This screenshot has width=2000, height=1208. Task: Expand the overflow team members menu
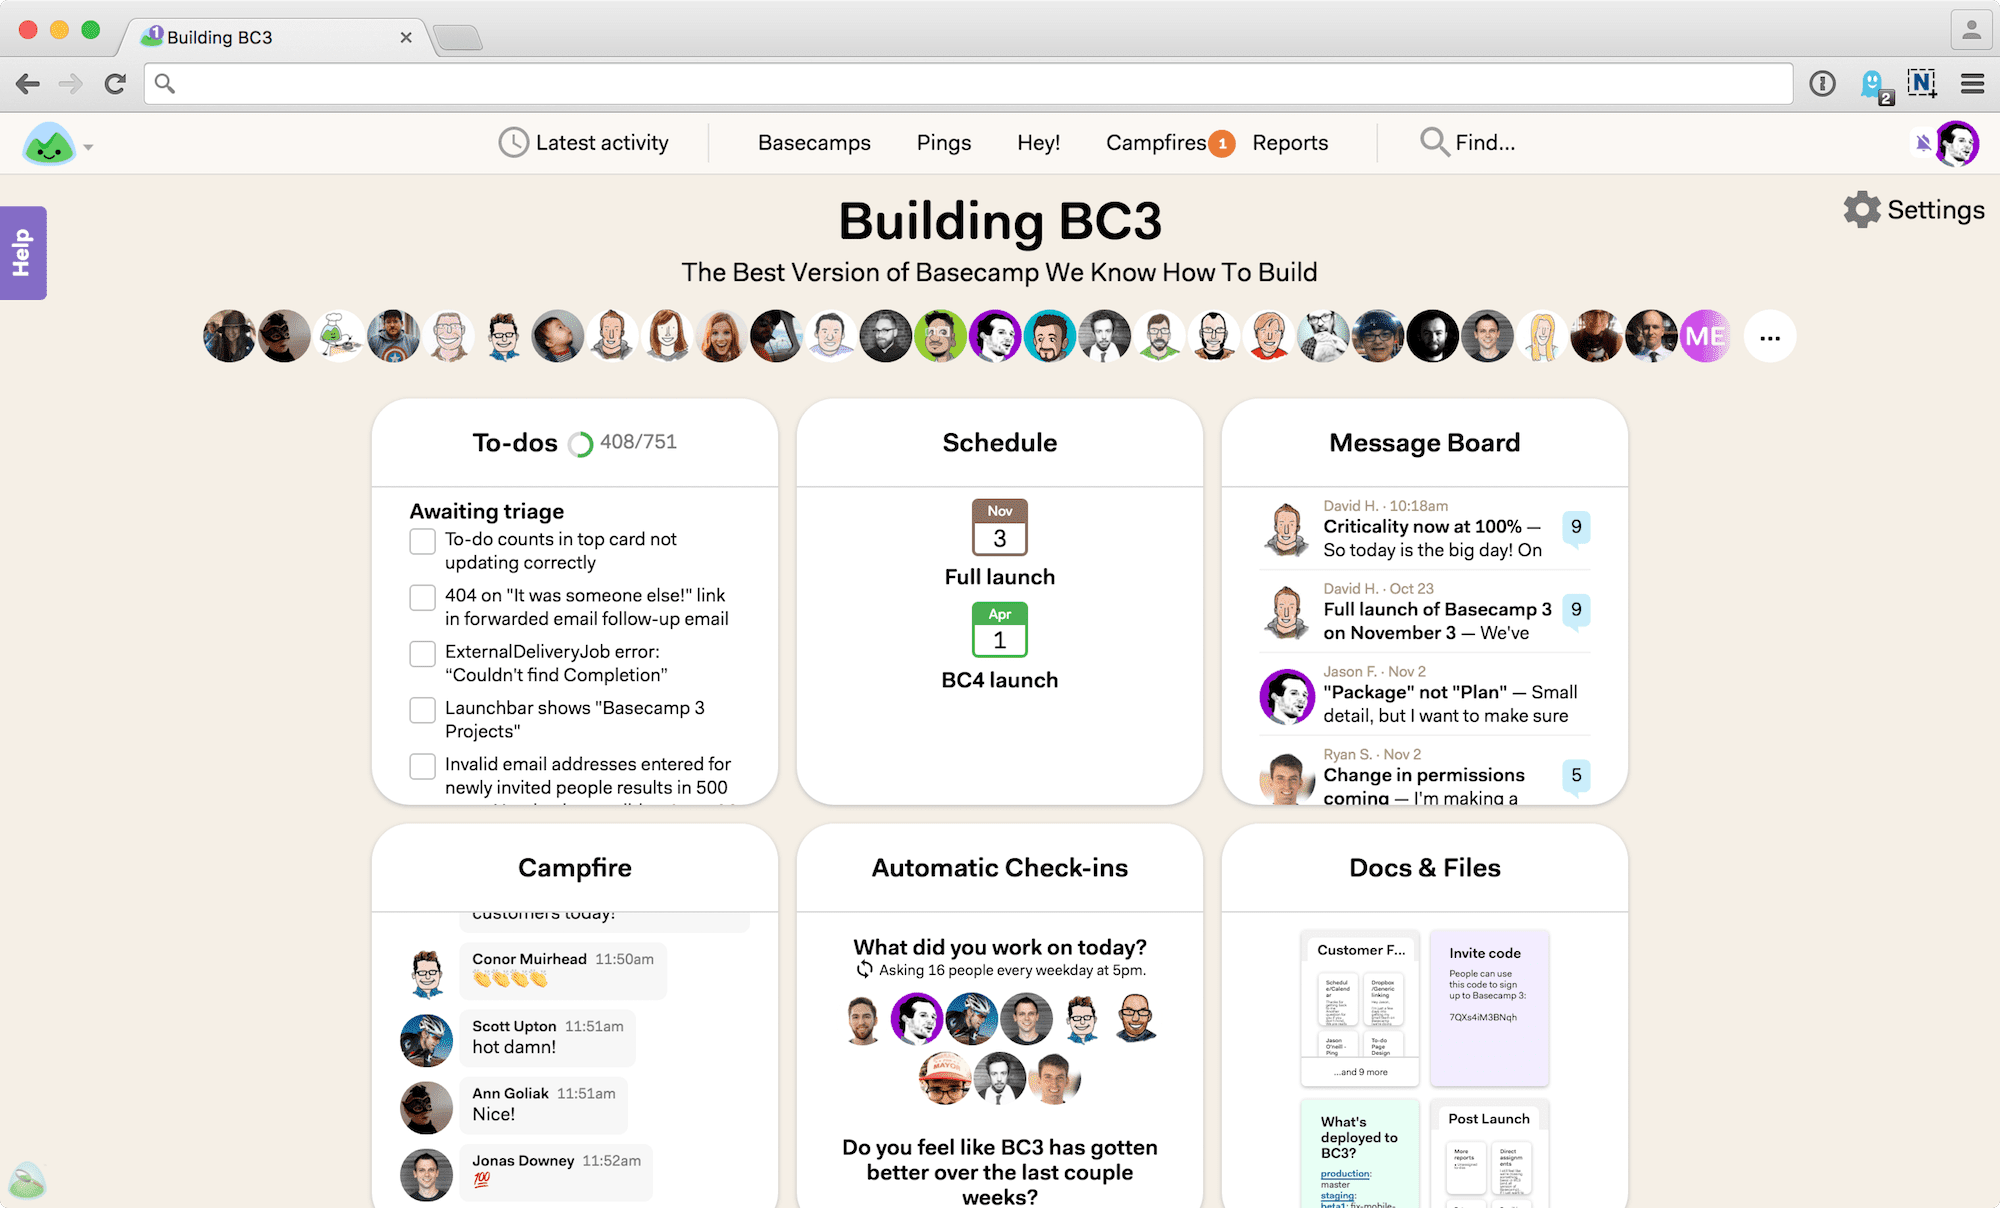1769,336
